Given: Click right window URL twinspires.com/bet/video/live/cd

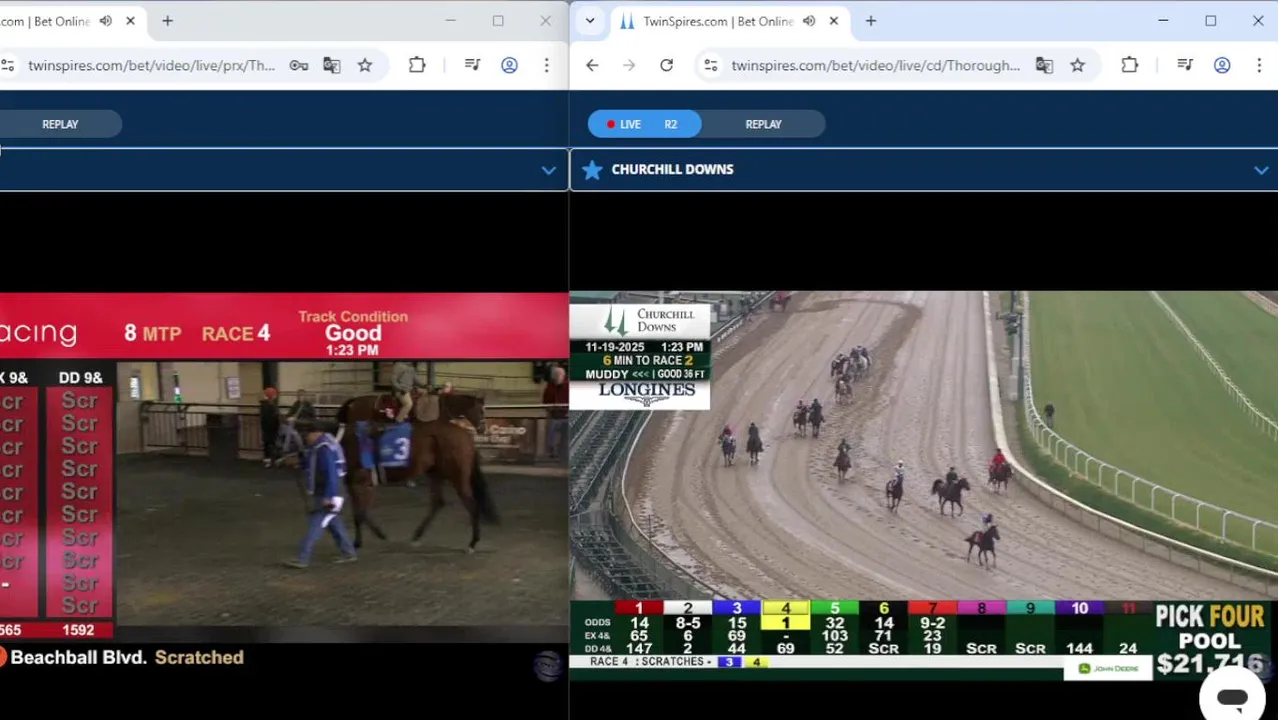Looking at the screenshot, I should pos(875,65).
